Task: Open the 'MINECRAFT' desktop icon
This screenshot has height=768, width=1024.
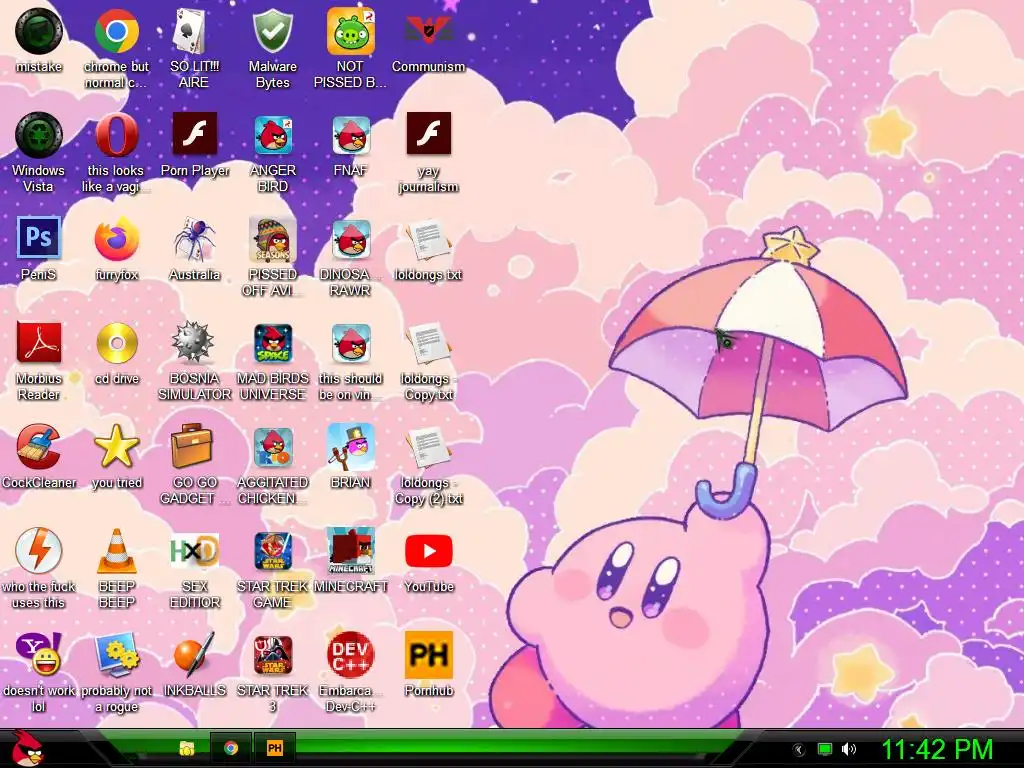Action: pyautogui.click(x=351, y=551)
